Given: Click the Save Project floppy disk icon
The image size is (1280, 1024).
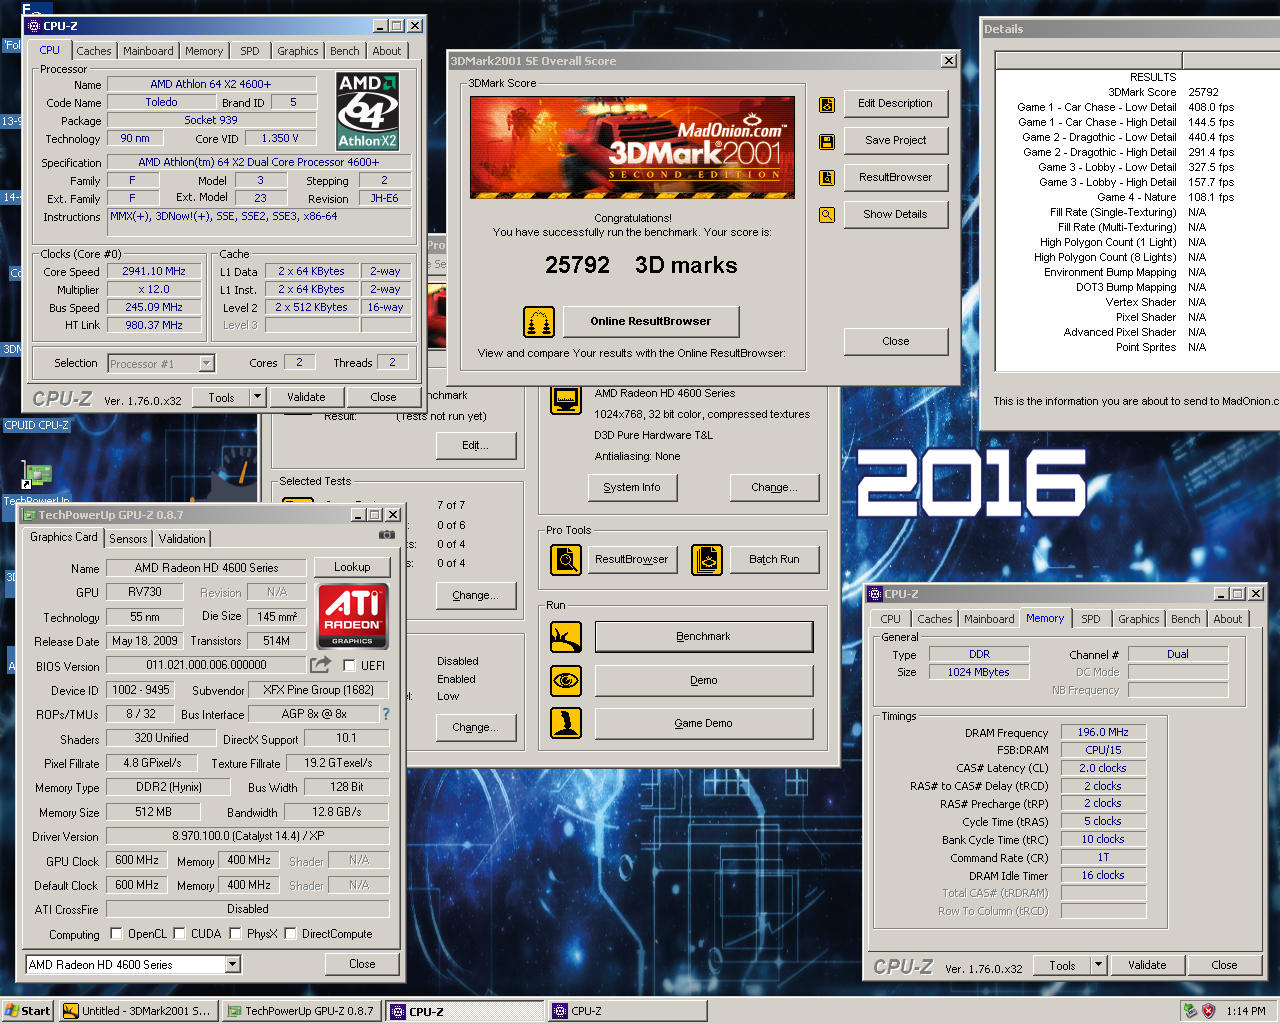Looking at the screenshot, I should pyautogui.click(x=827, y=142).
